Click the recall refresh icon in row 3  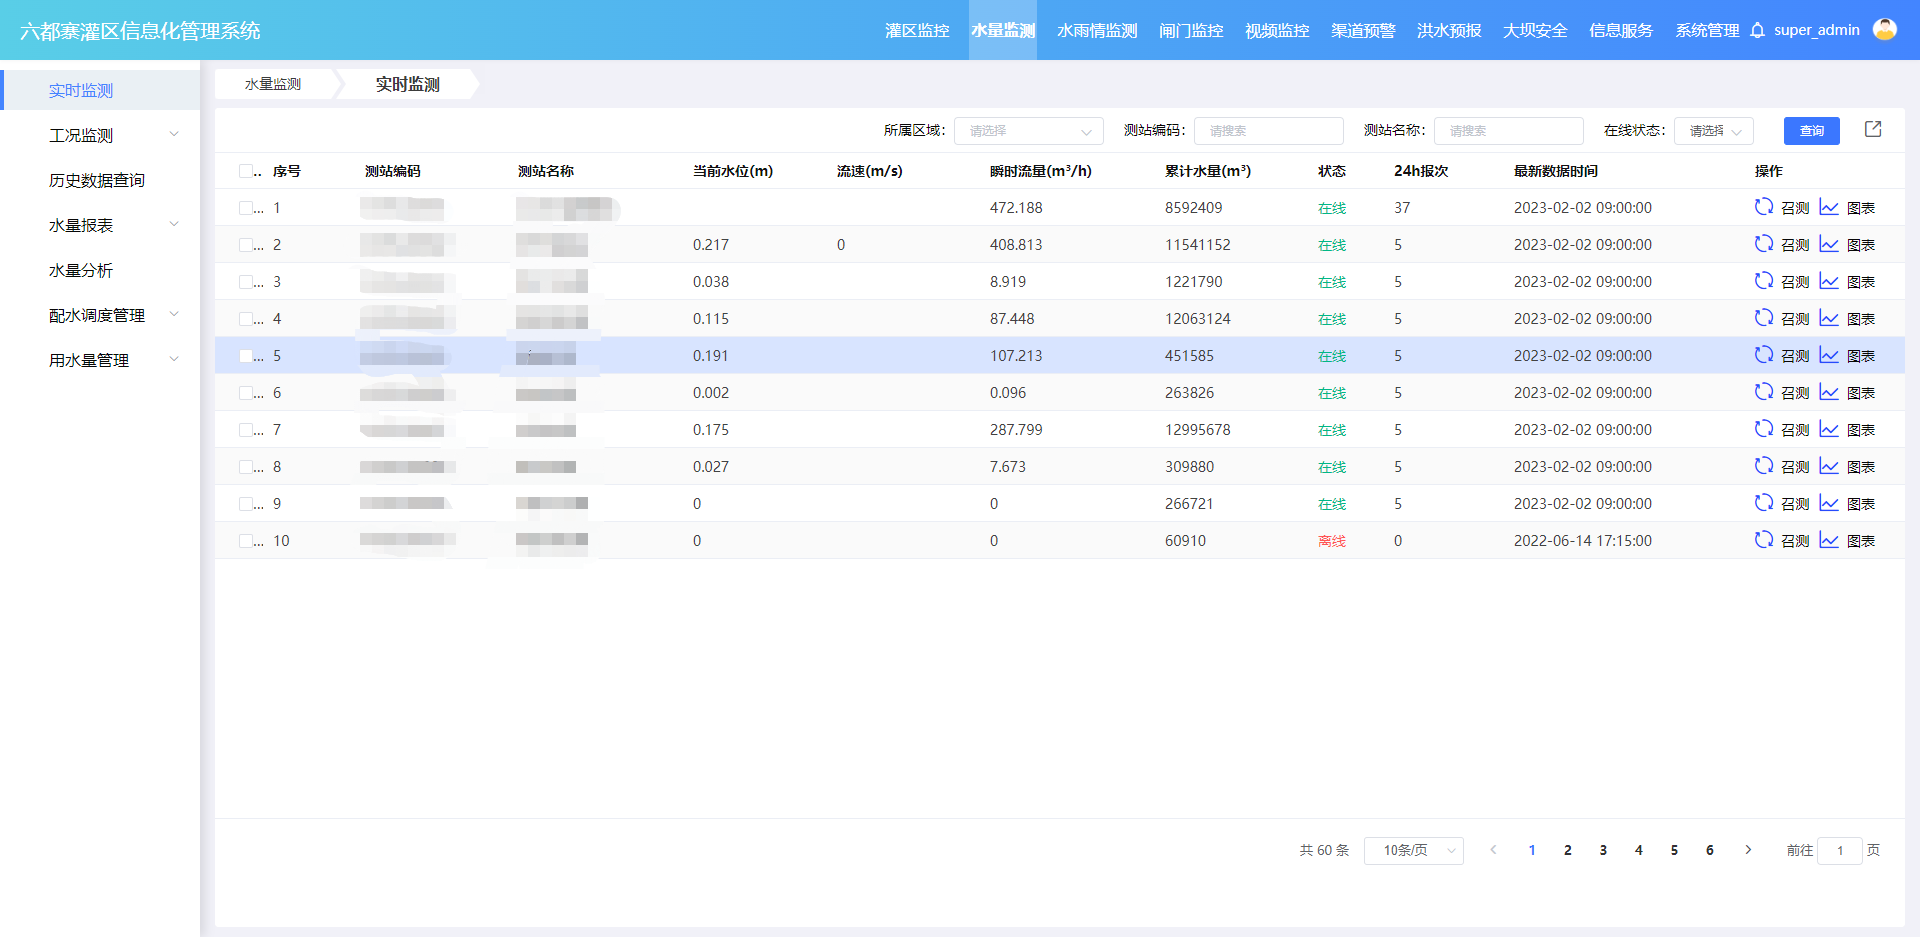click(1763, 281)
